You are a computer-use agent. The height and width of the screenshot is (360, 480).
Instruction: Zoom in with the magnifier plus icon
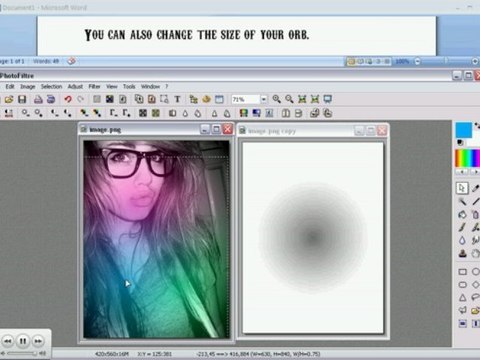tap(276, 99)
